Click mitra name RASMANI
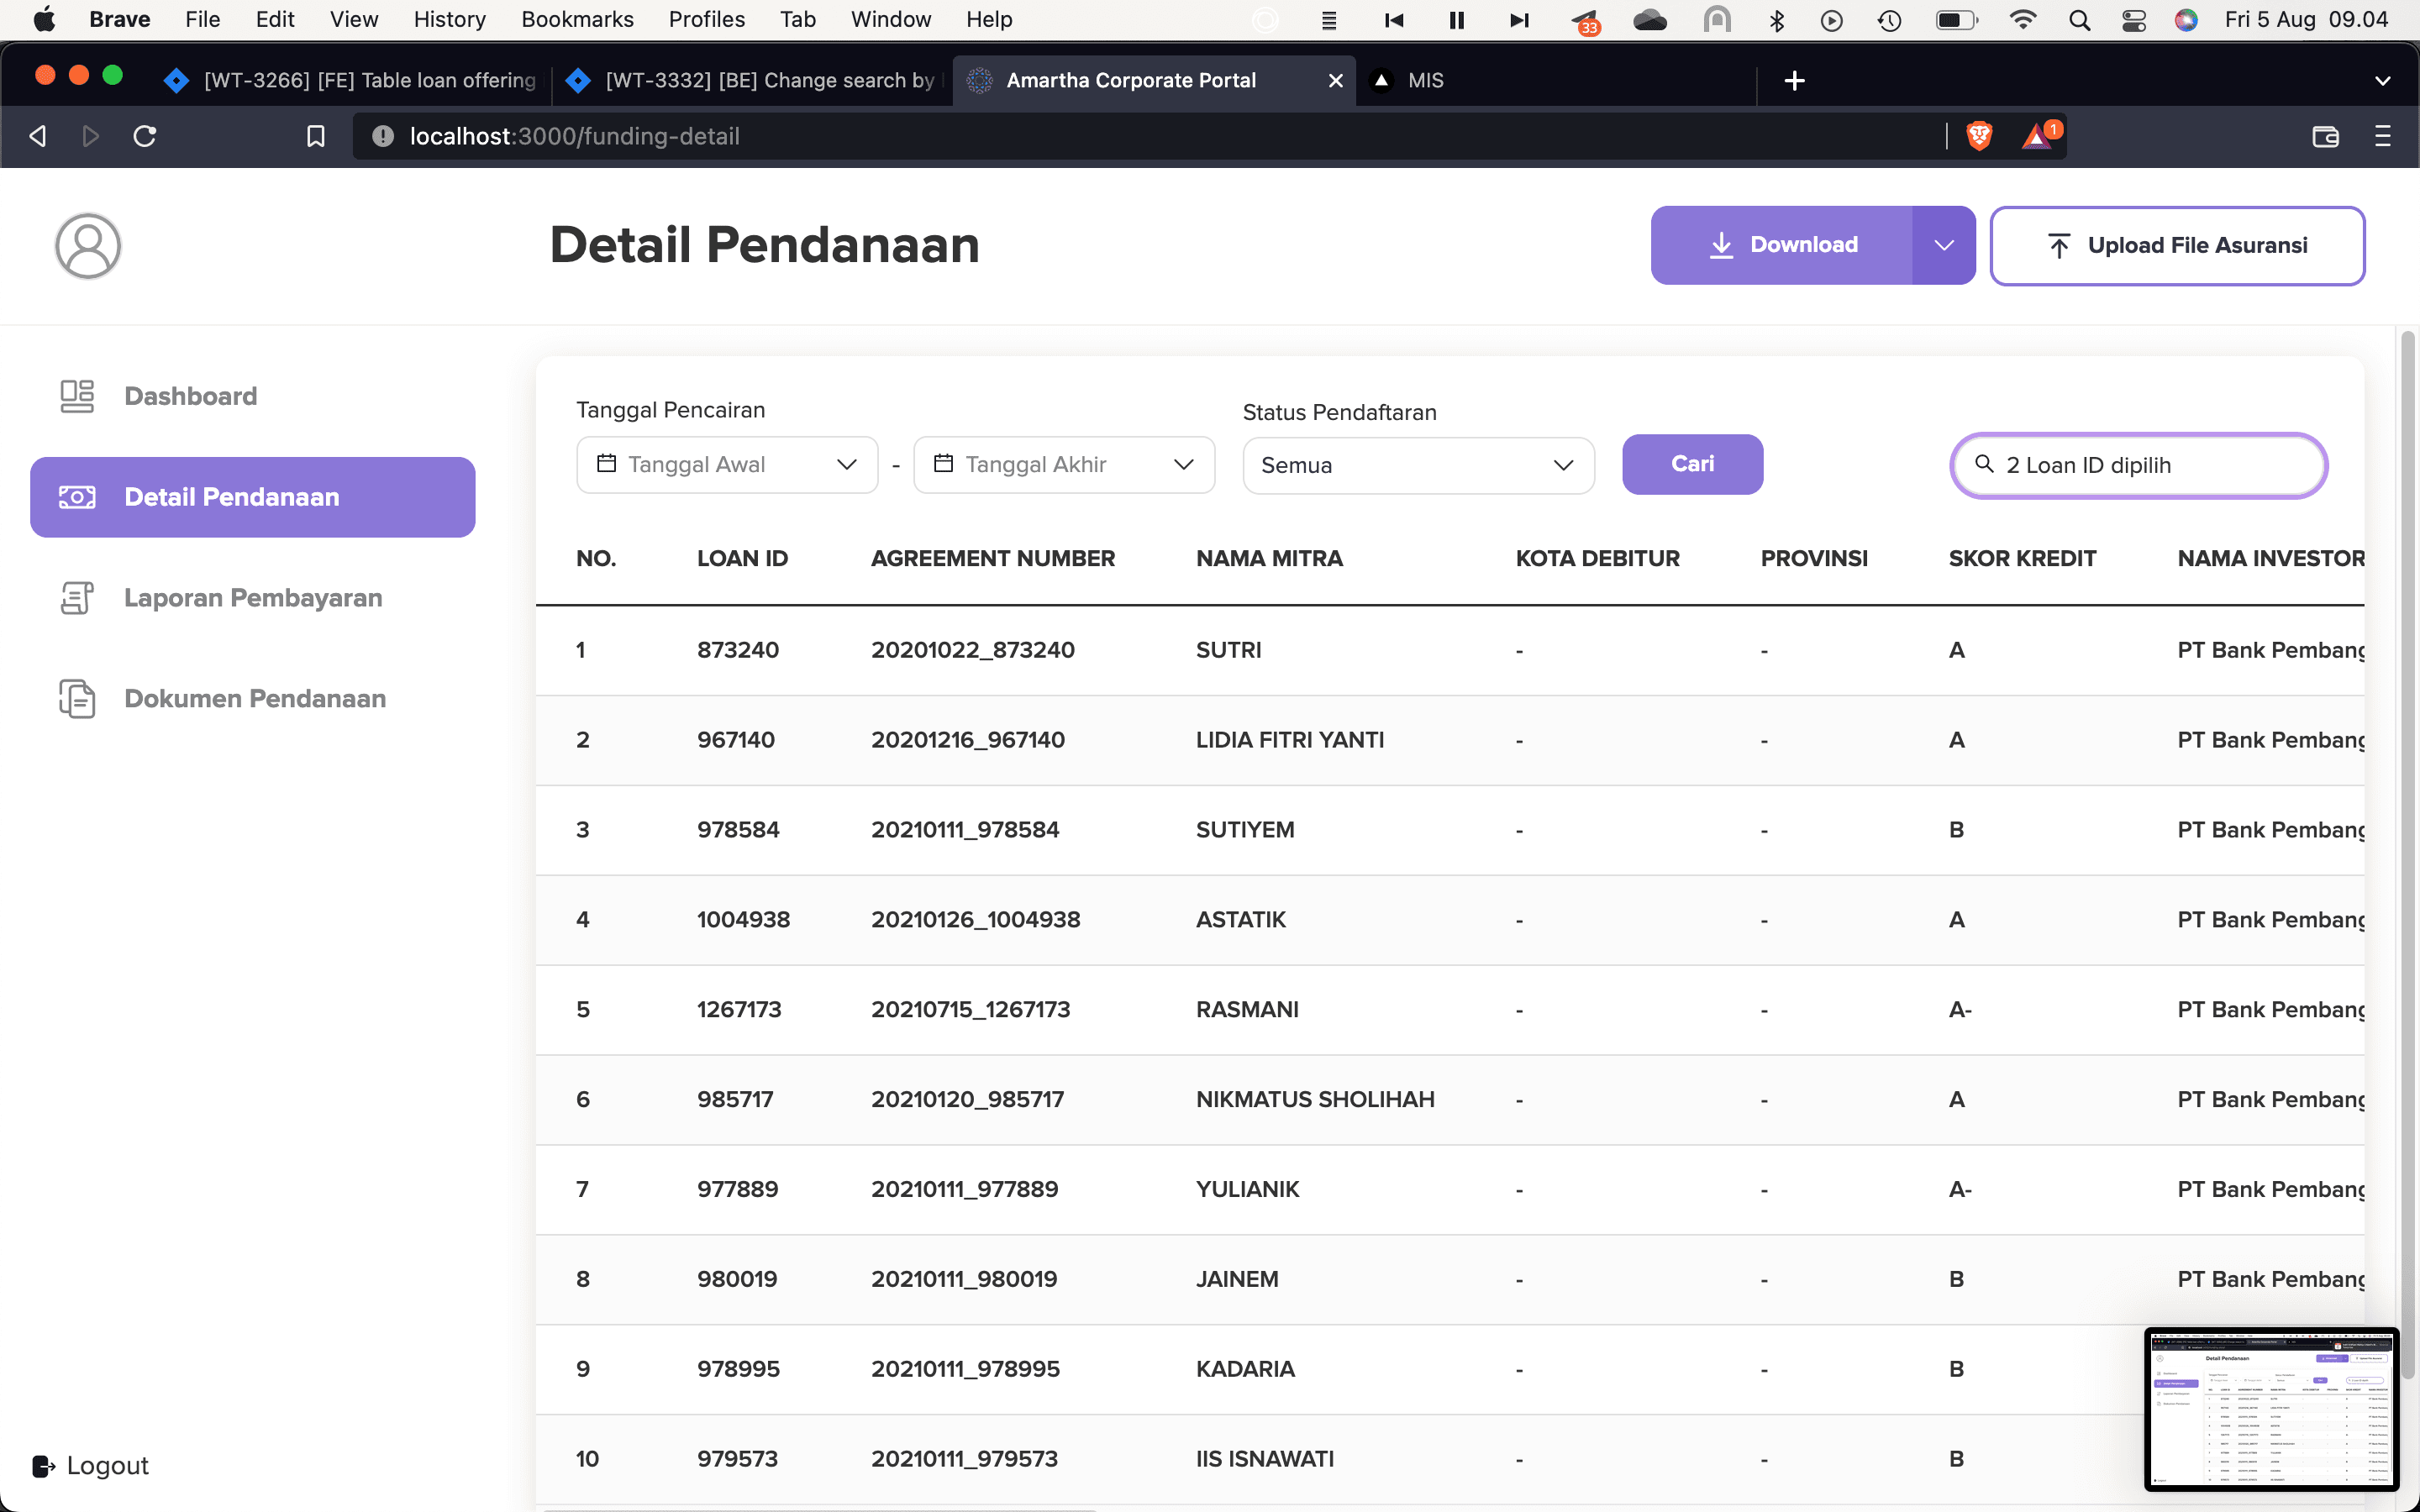This screenshot has width=2420, height=1512. [x=1247, y=1010]
